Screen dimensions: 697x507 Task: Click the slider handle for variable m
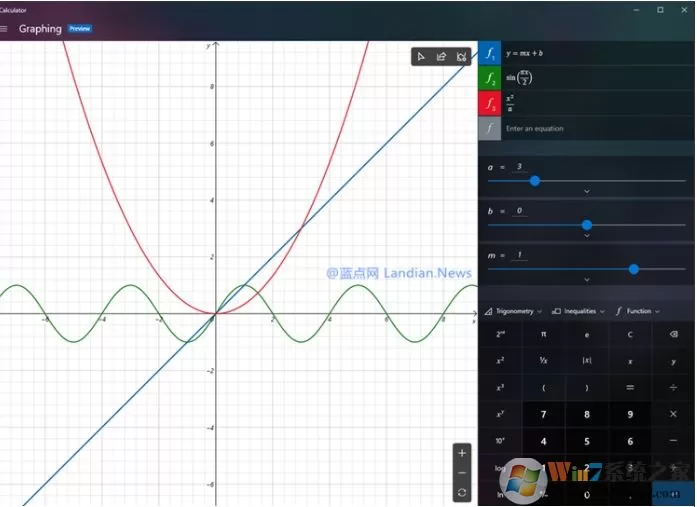pyautogui.click(x=634, y=269)
